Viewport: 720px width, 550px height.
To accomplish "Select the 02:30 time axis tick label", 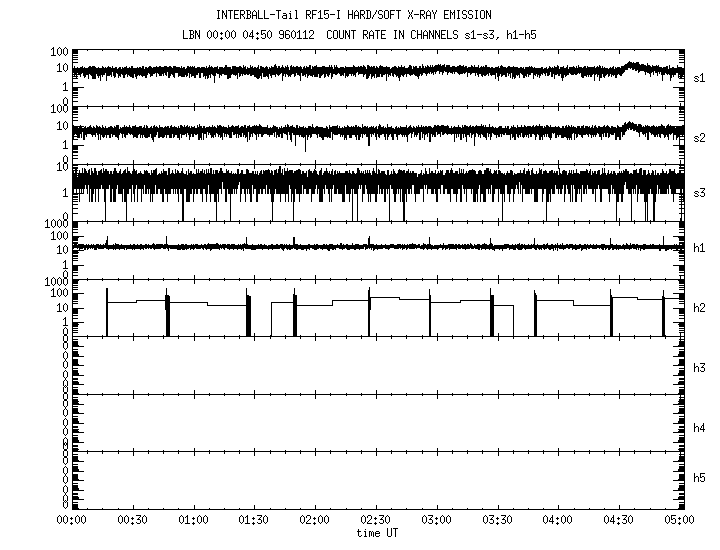I will pyautogui.click(x=375, y=522).
